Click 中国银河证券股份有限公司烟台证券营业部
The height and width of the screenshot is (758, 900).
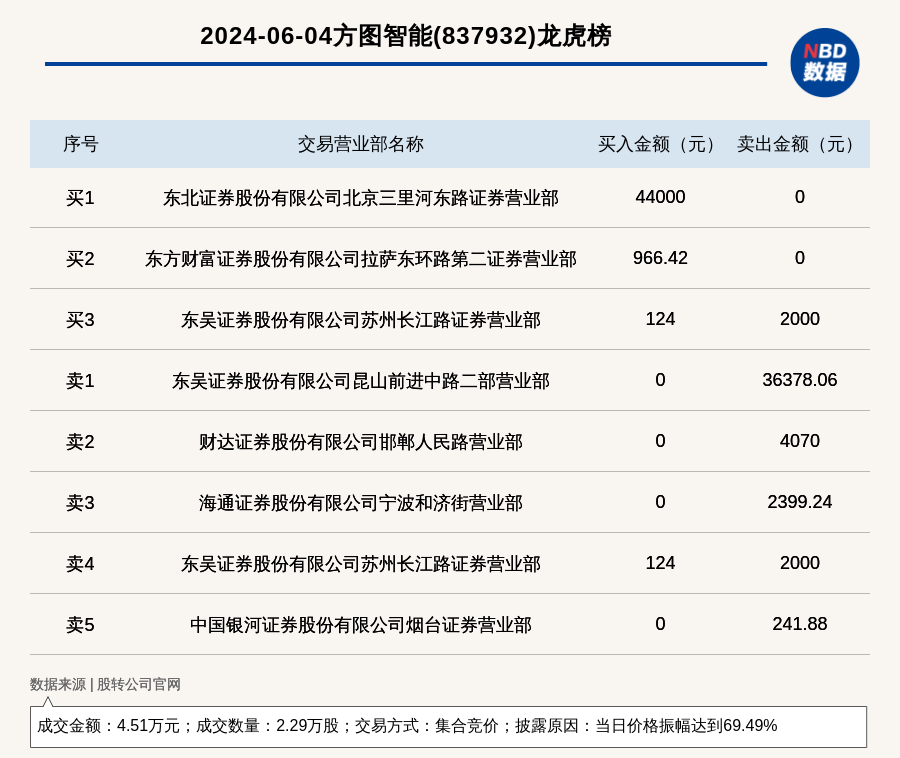[x=360, y=625]
